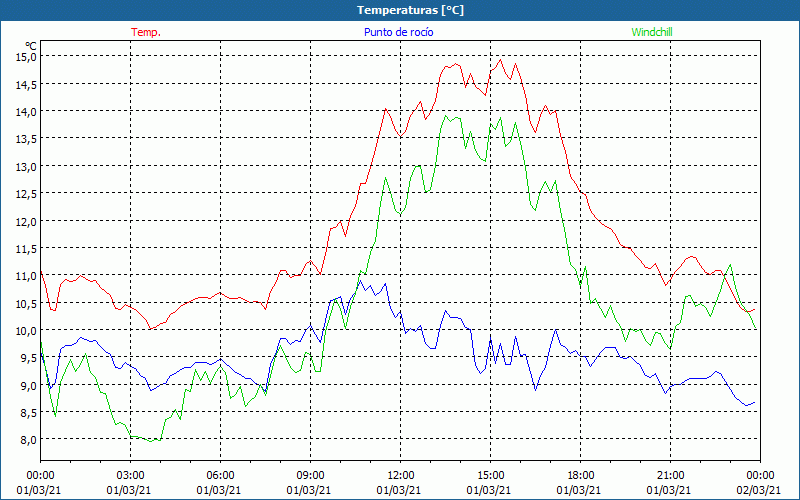
Task: Click the 15,0 y-axis value
Action: (x=27, y=57)
